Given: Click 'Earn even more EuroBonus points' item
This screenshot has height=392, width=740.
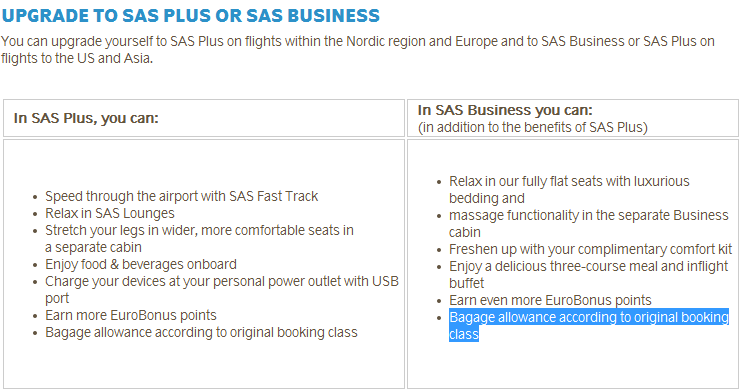Looking at the screenshot, I should point(550,300).
